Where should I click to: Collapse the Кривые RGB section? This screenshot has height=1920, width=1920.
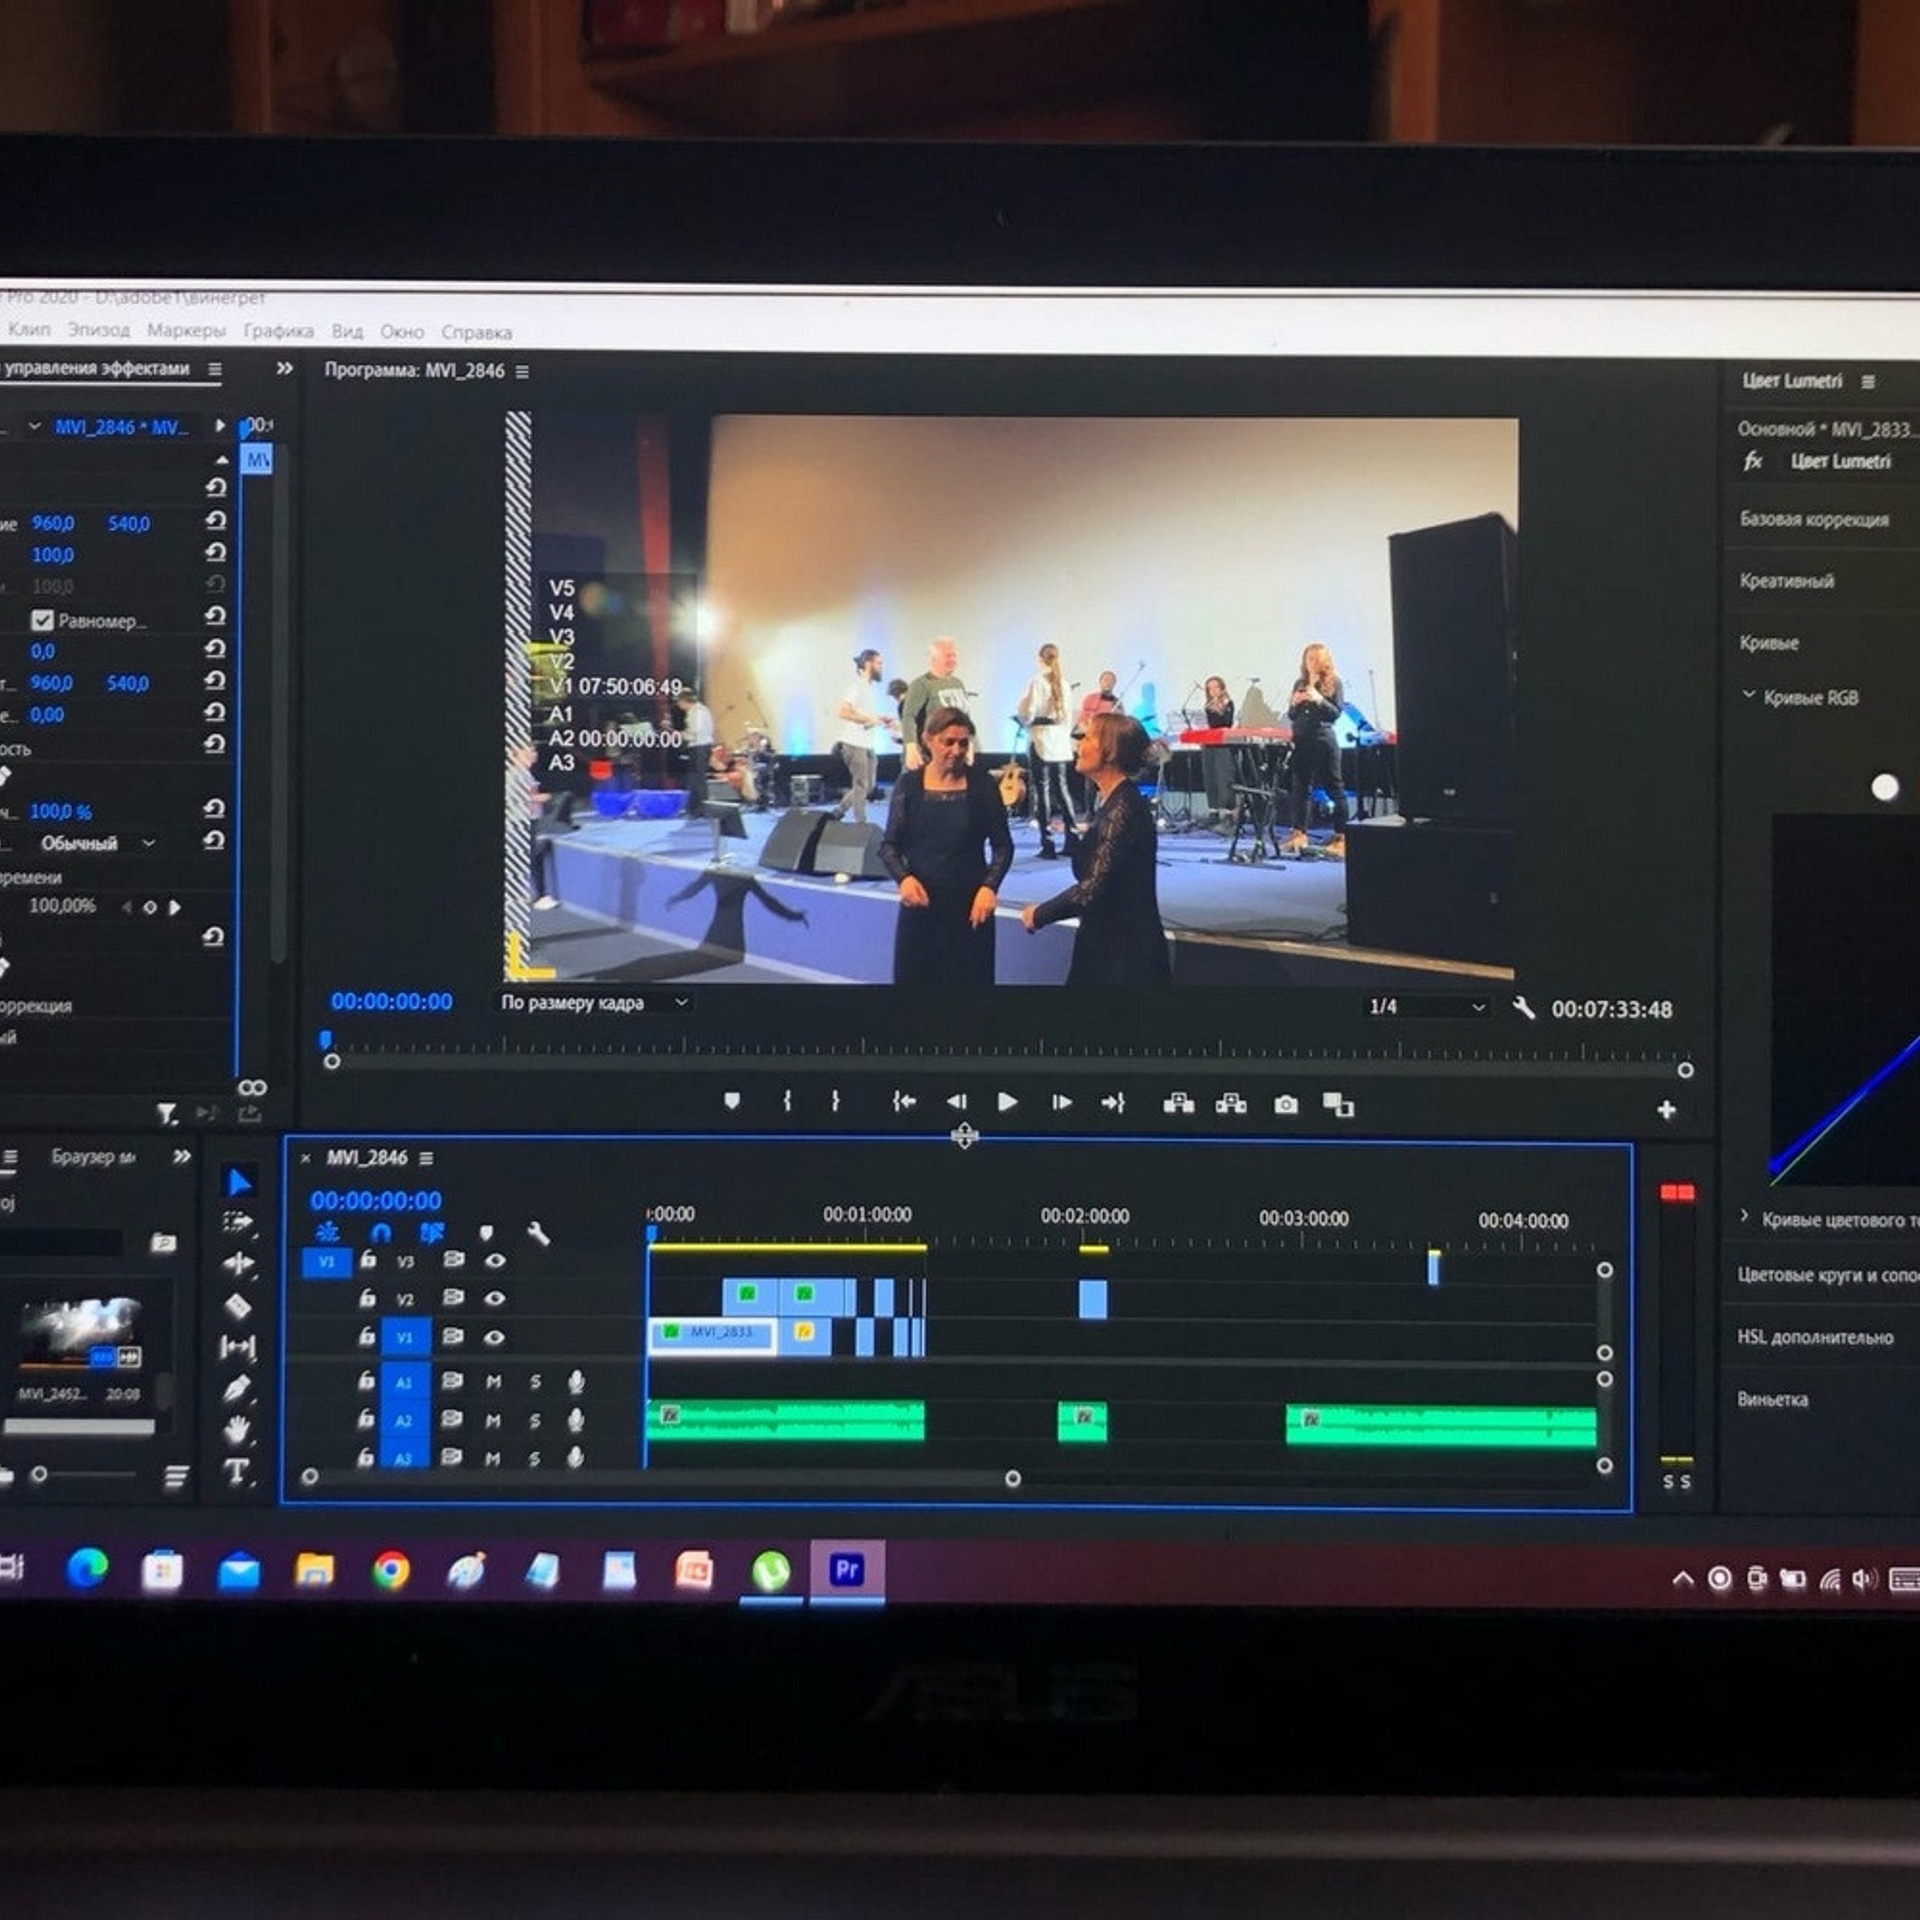1749,695
